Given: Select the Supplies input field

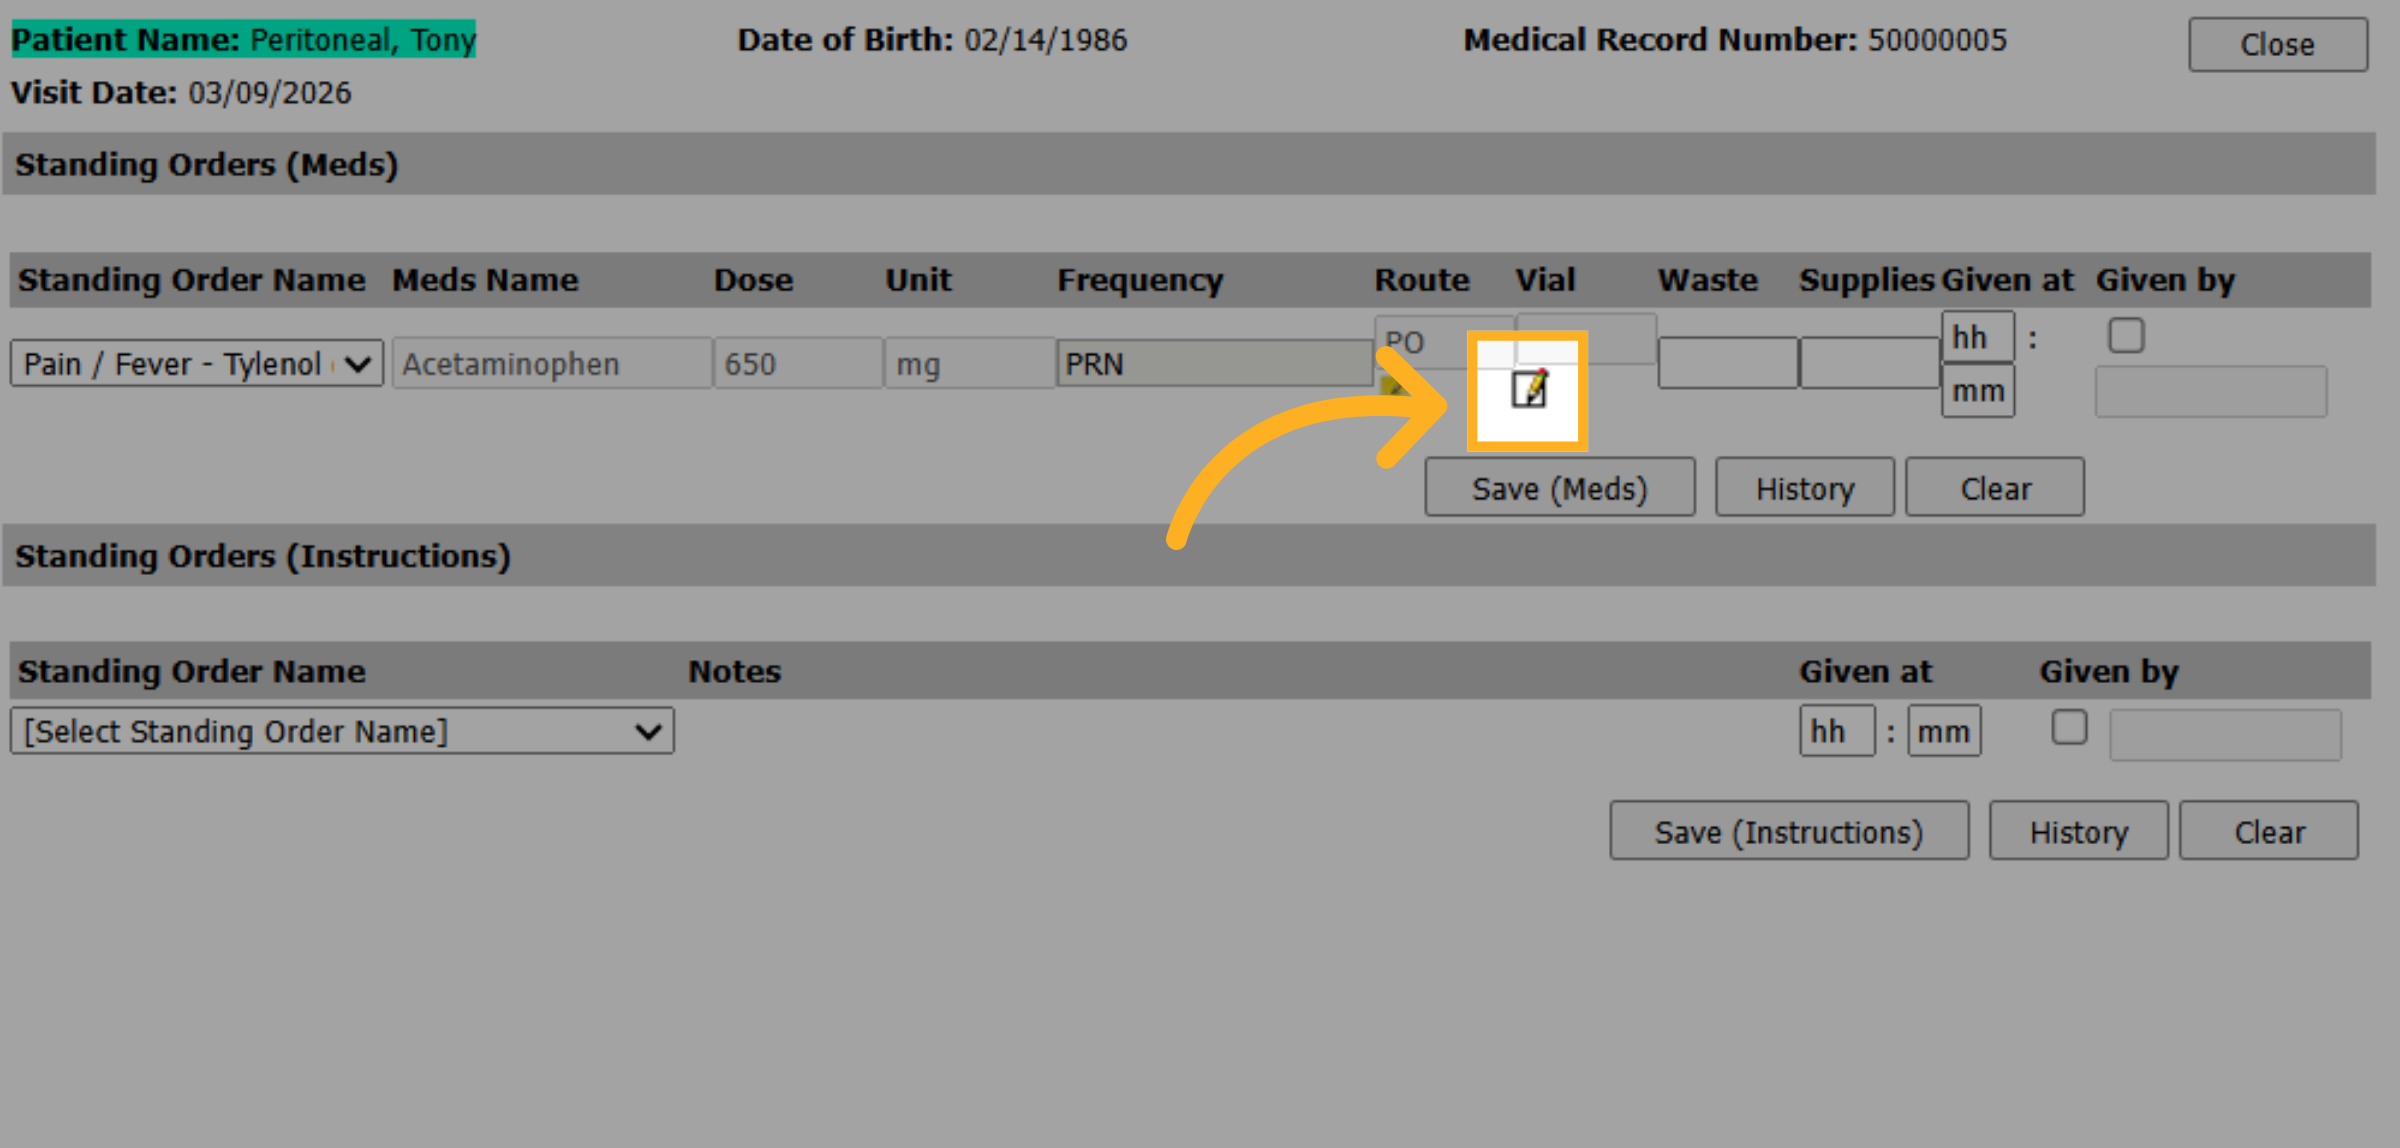Looking at the screenshot, I should 1870,363.
